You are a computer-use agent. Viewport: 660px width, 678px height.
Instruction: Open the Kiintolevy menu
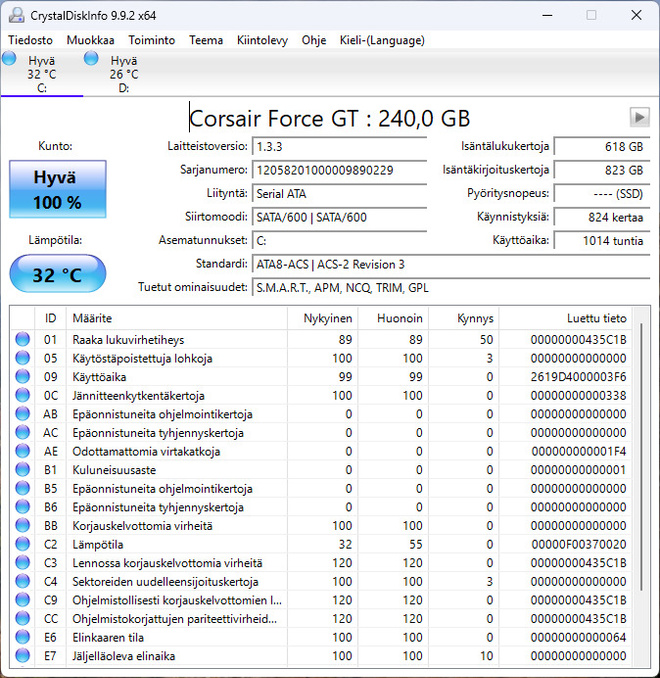tap(262, 40)
